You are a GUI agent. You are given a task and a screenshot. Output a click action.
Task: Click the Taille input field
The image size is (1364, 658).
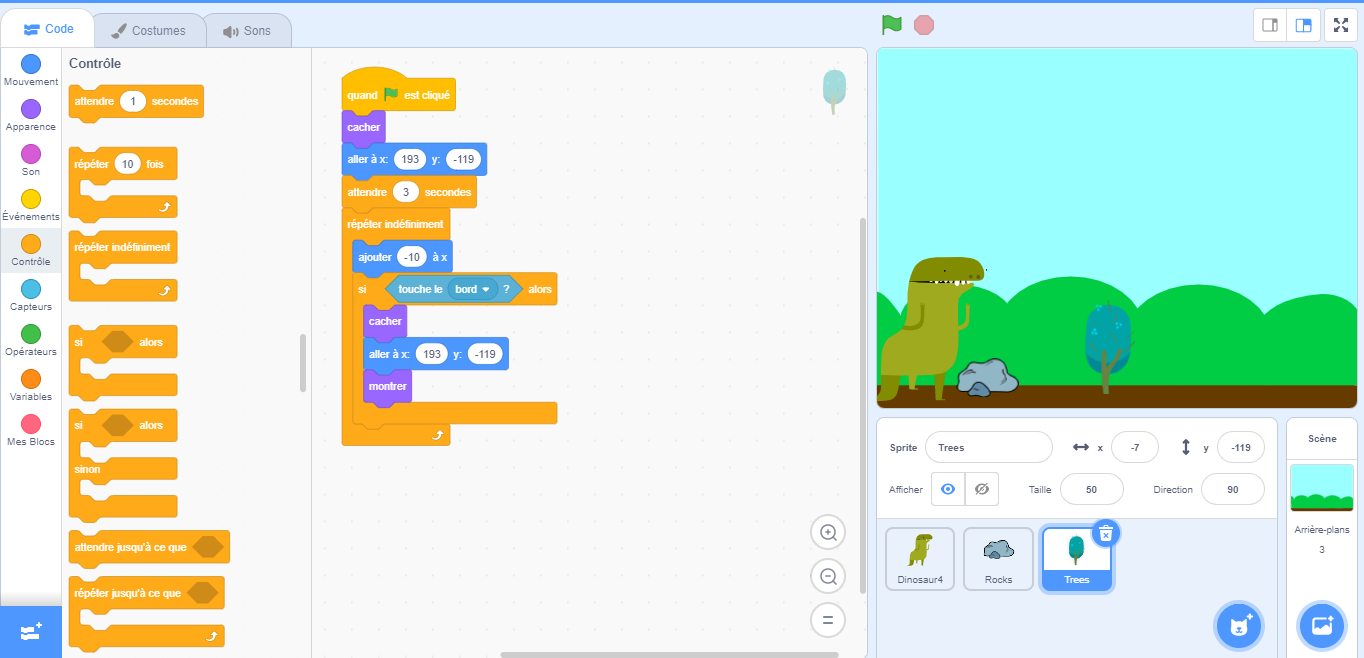1091,489
